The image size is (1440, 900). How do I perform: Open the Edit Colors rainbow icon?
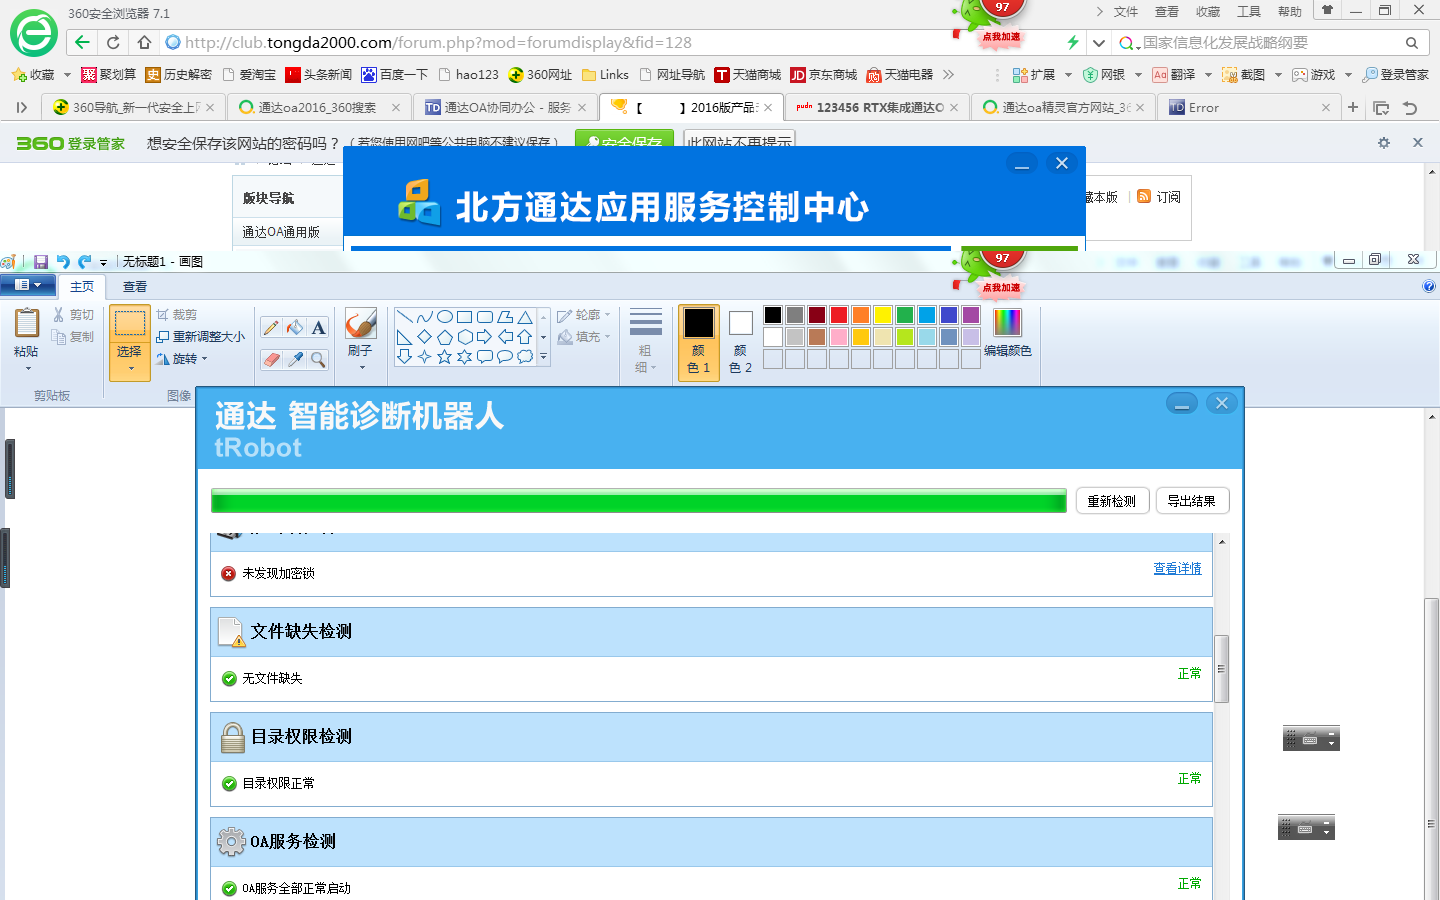pyautogui.click(x=1007, y=323)
